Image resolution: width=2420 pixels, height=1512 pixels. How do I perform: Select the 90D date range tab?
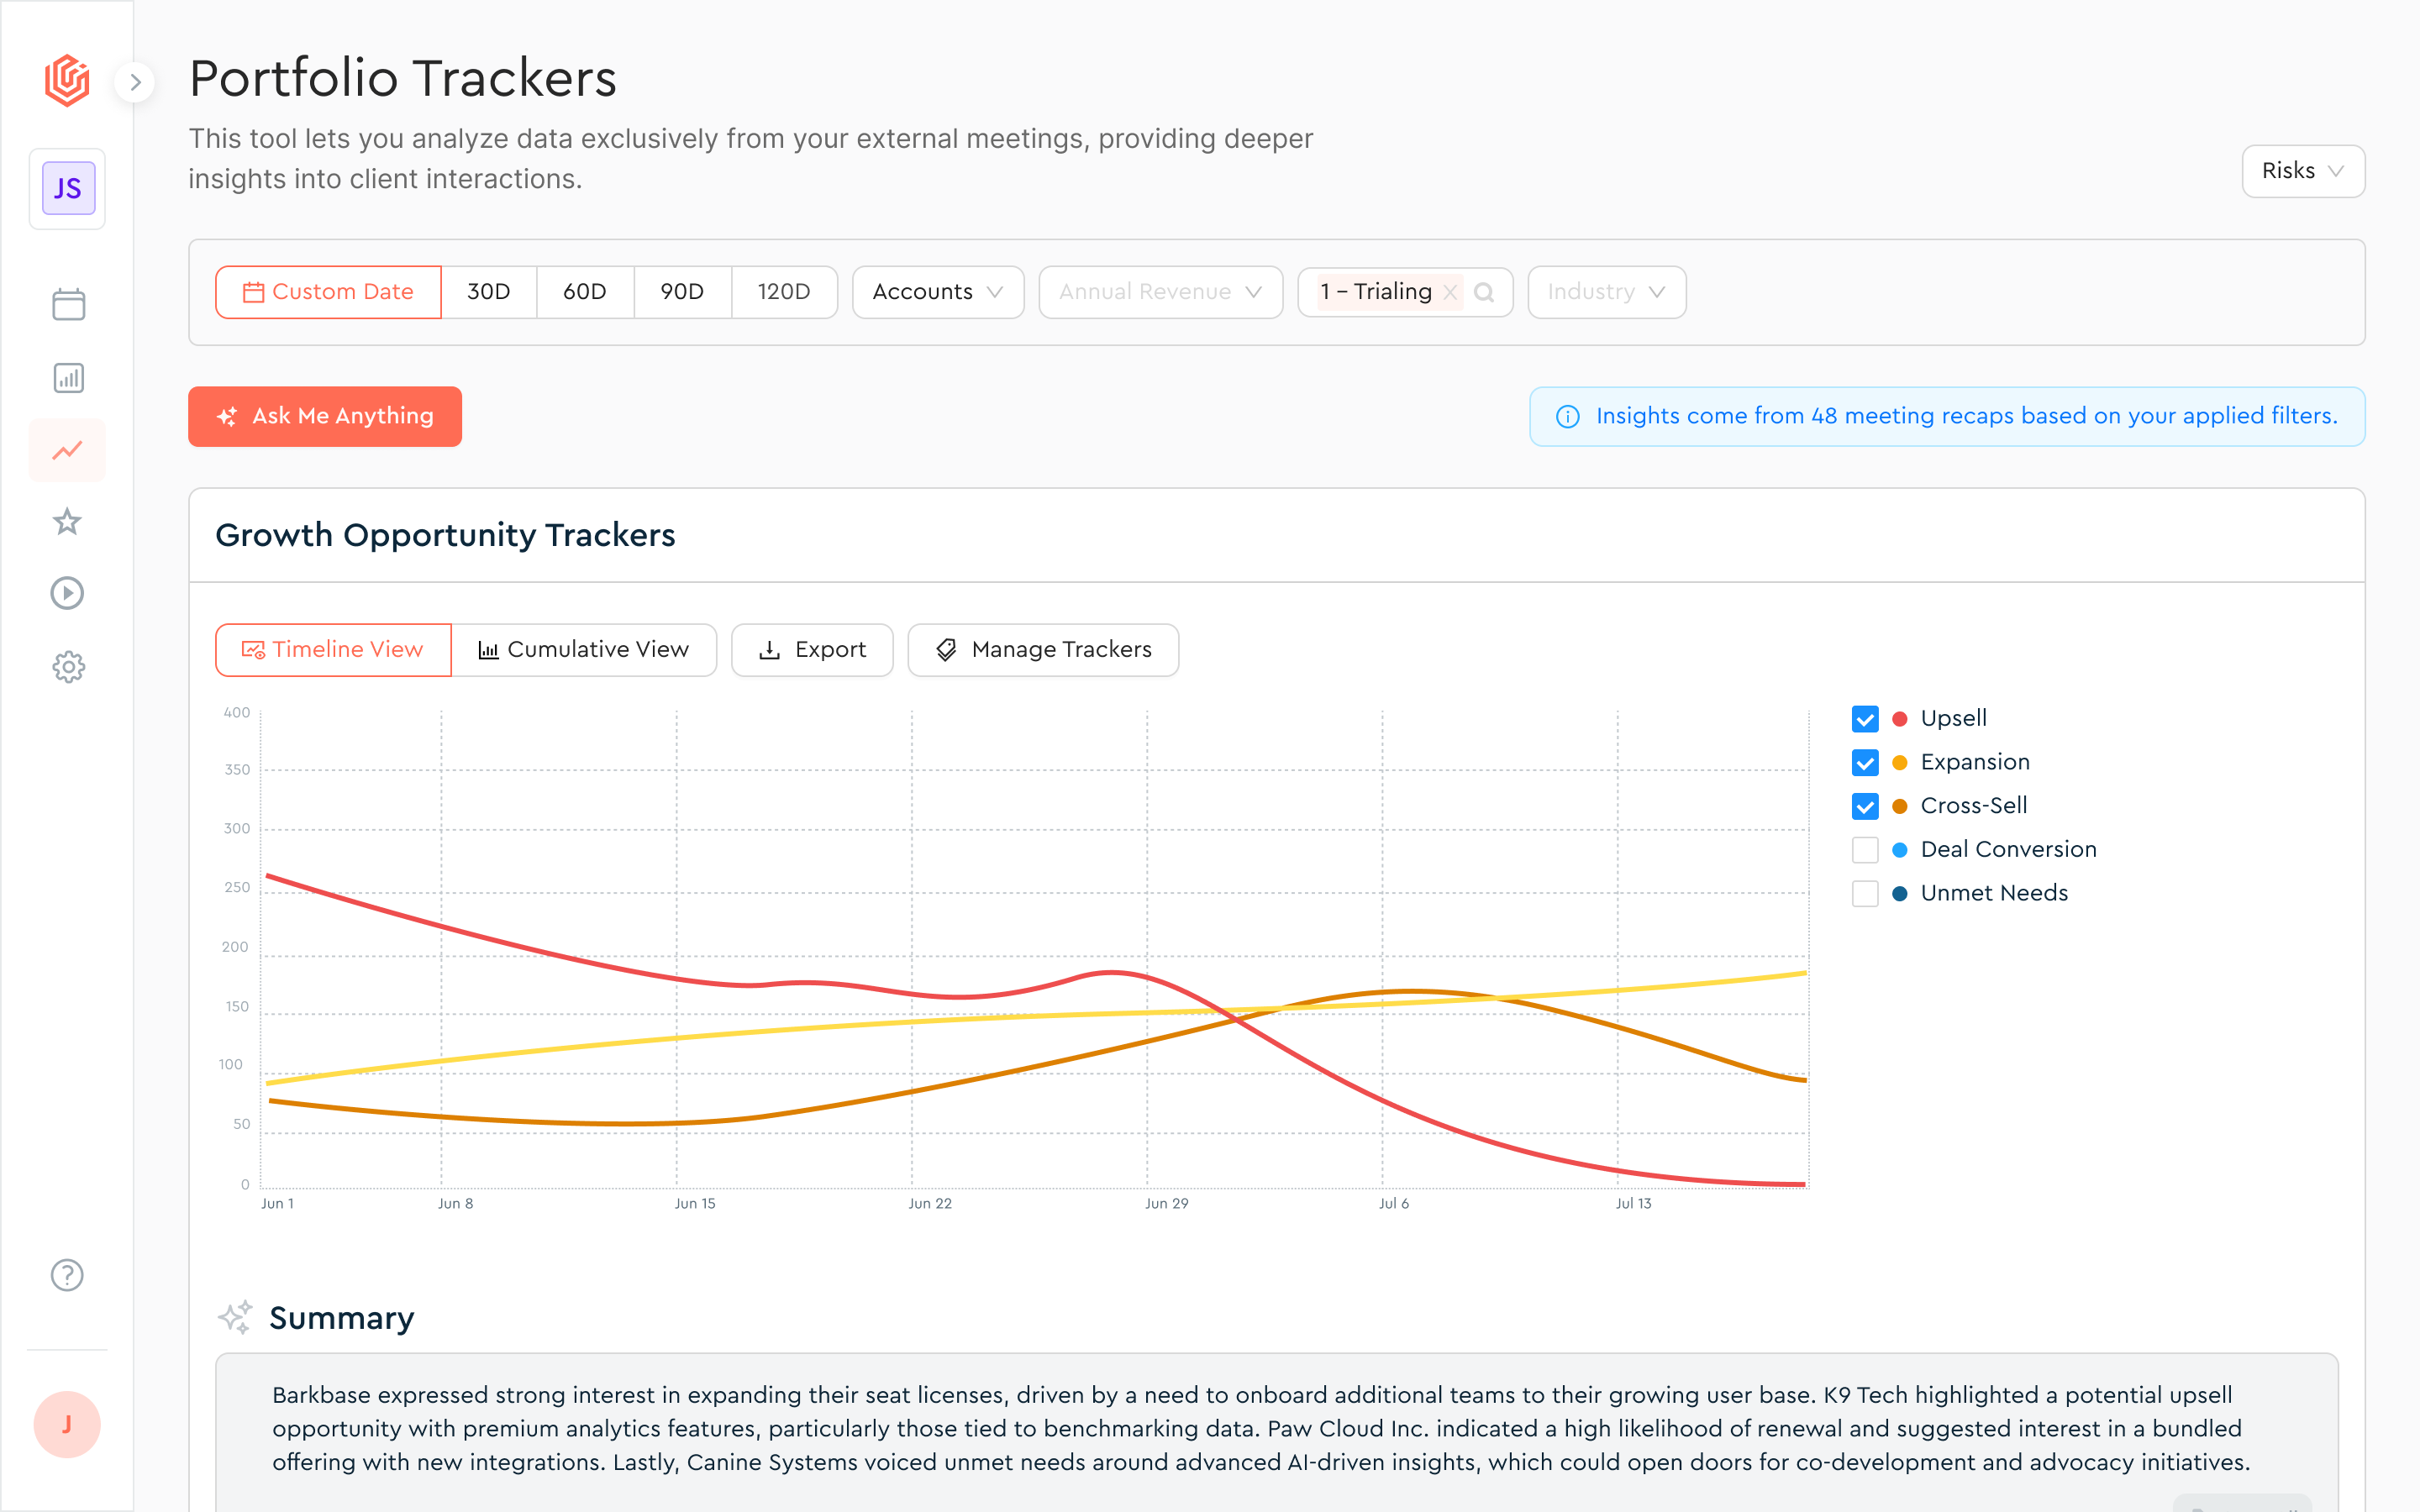[682, 292]
